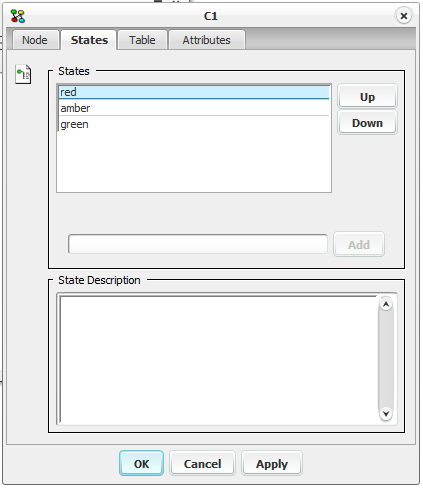Image resolution: width=423 pixels, height=490 pixels.
Task: Click the network icon in the title bar
Action: pos(18,16)
